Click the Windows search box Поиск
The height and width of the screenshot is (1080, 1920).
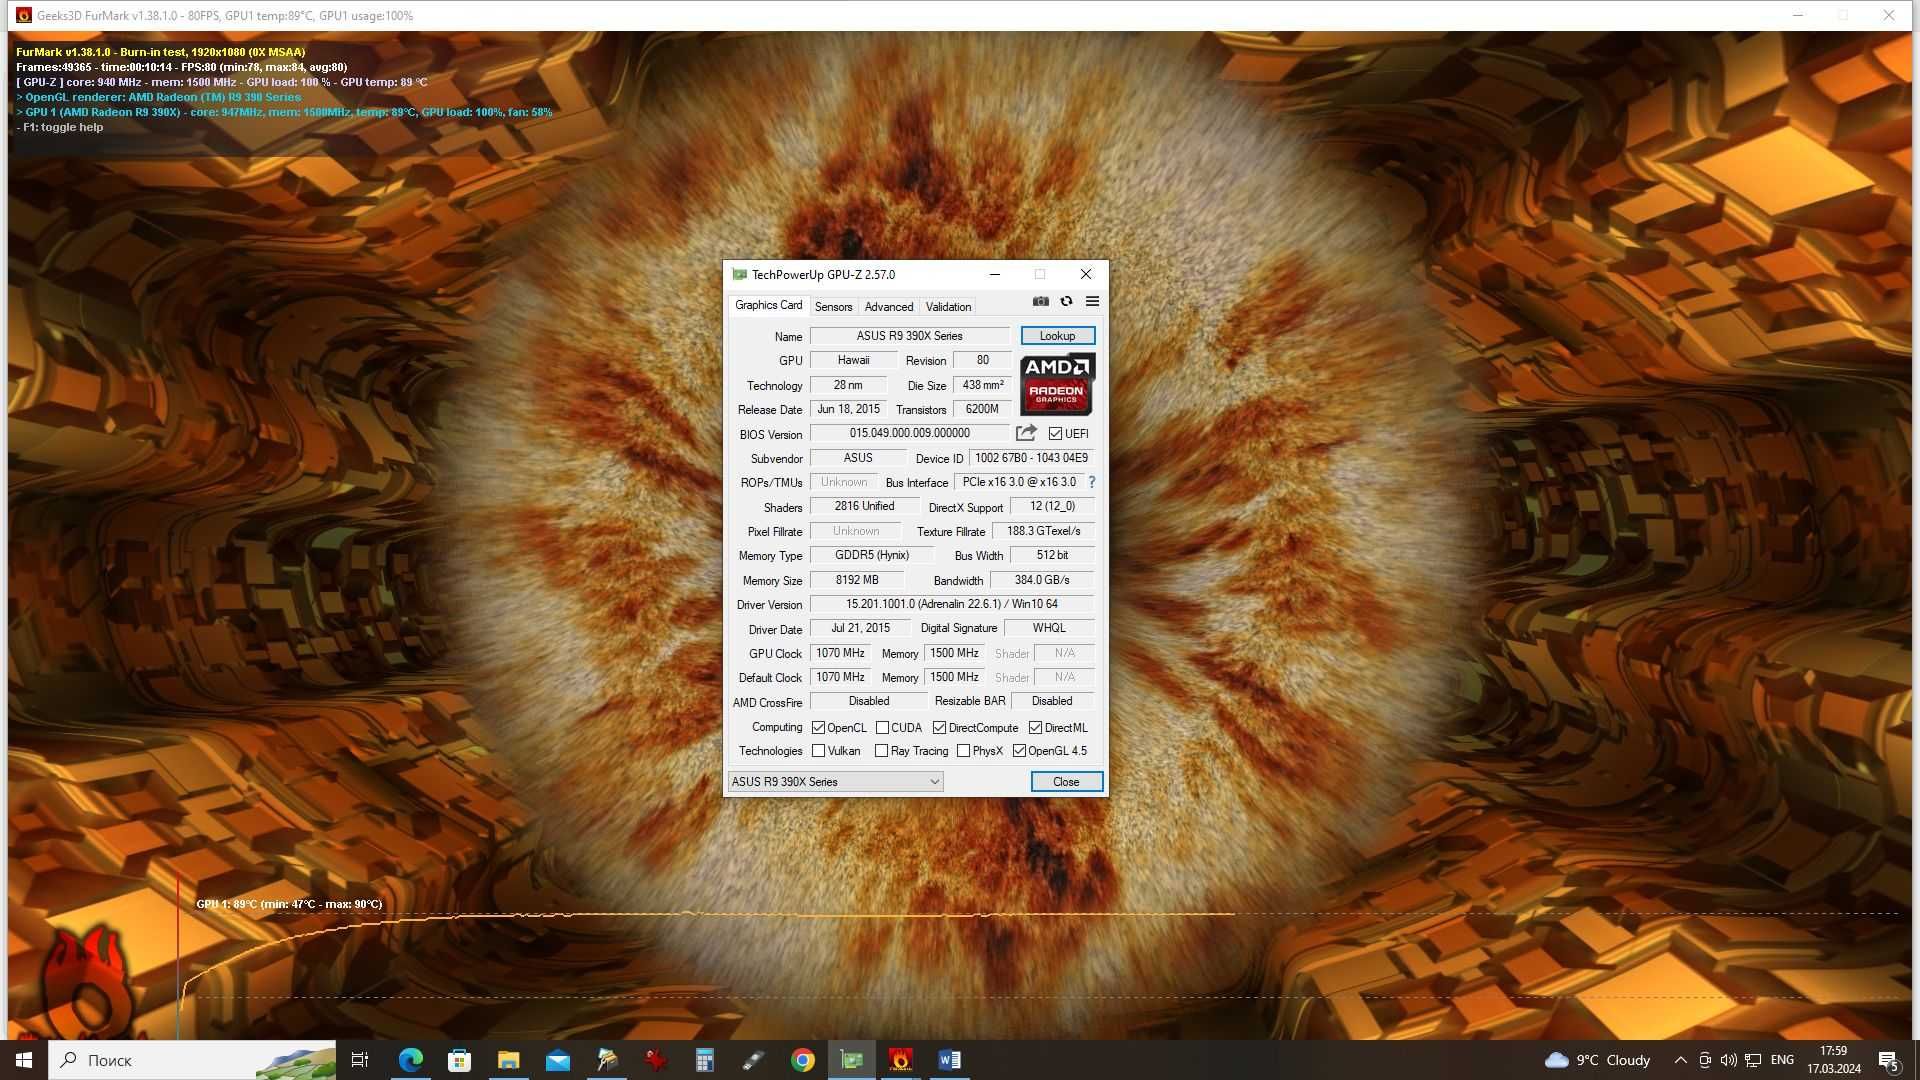(192, 1060)
